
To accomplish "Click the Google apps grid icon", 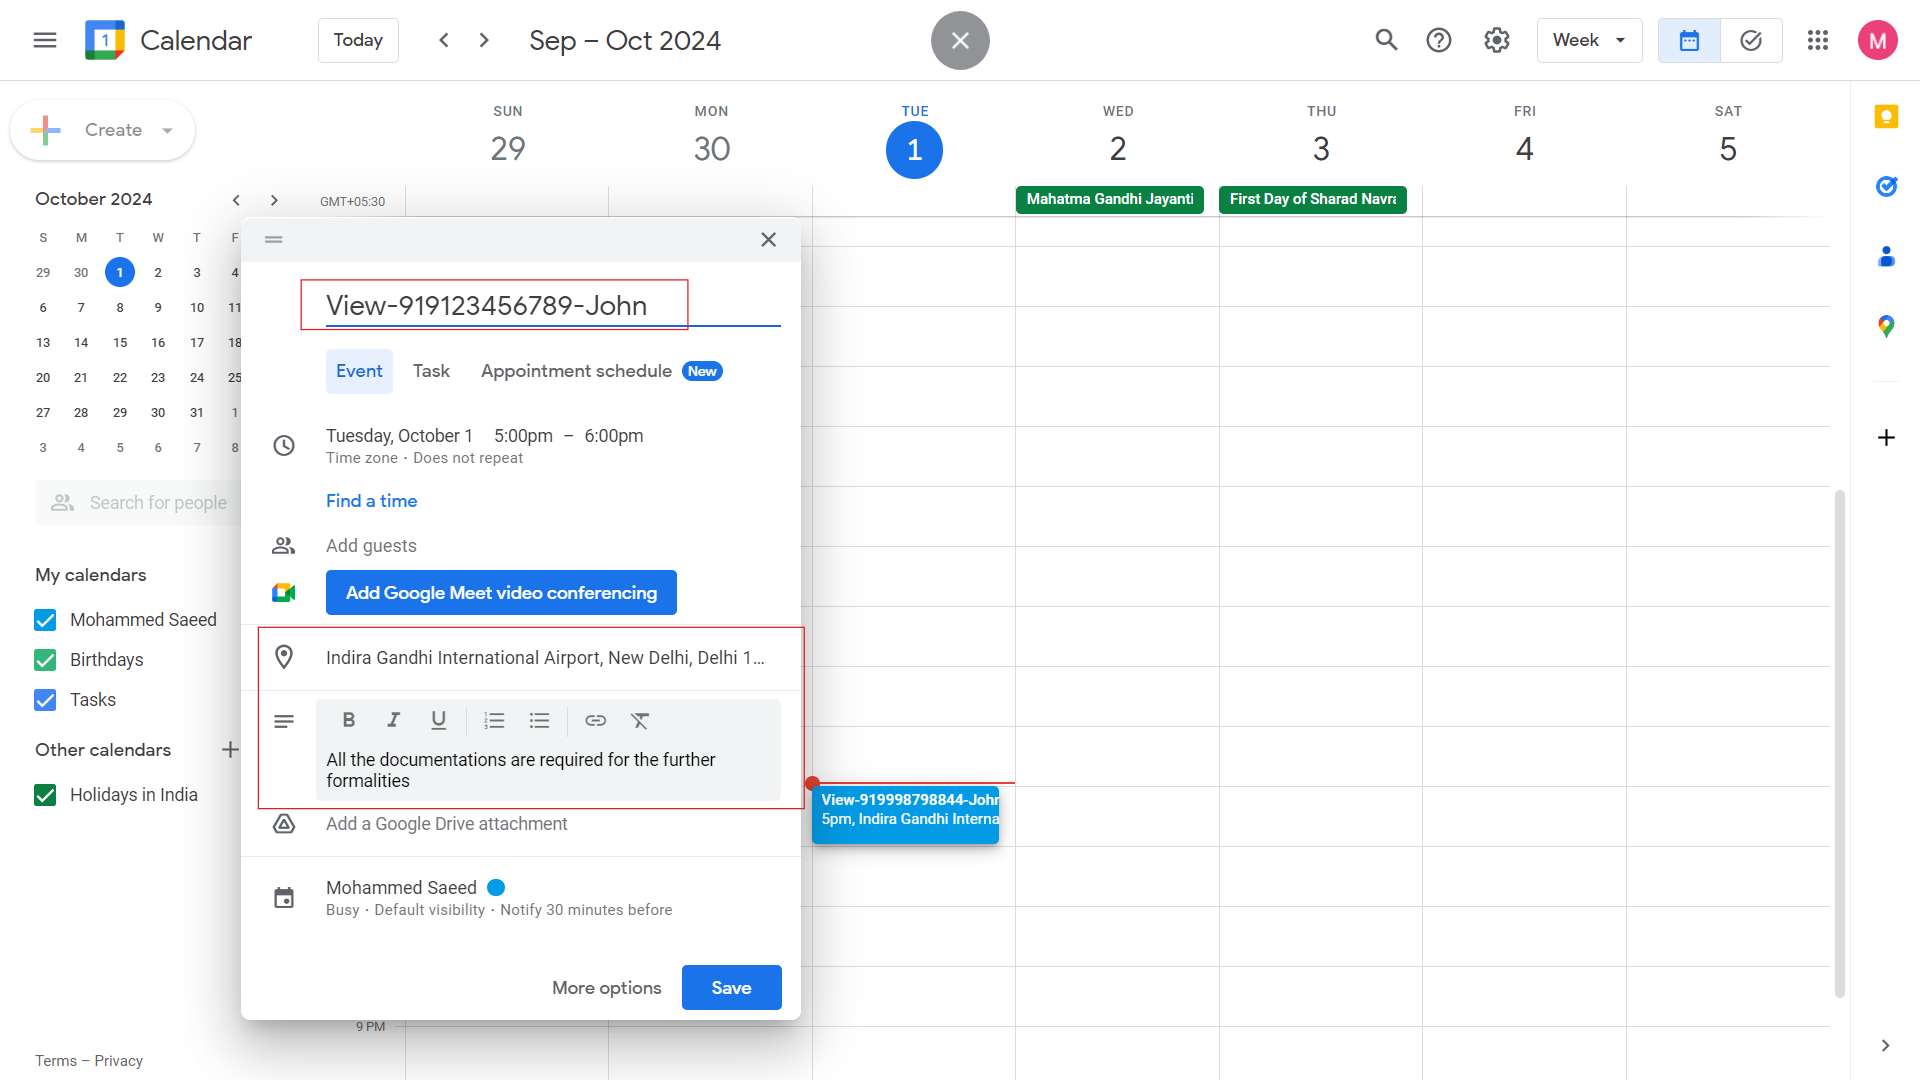I will coord(1817,40).
